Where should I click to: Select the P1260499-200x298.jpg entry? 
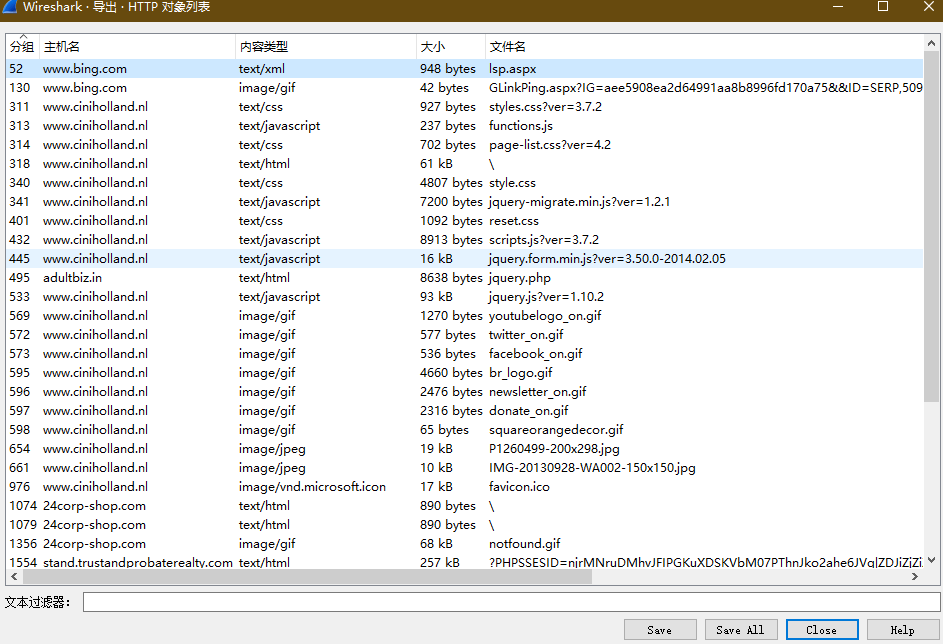tap(465, 449)
